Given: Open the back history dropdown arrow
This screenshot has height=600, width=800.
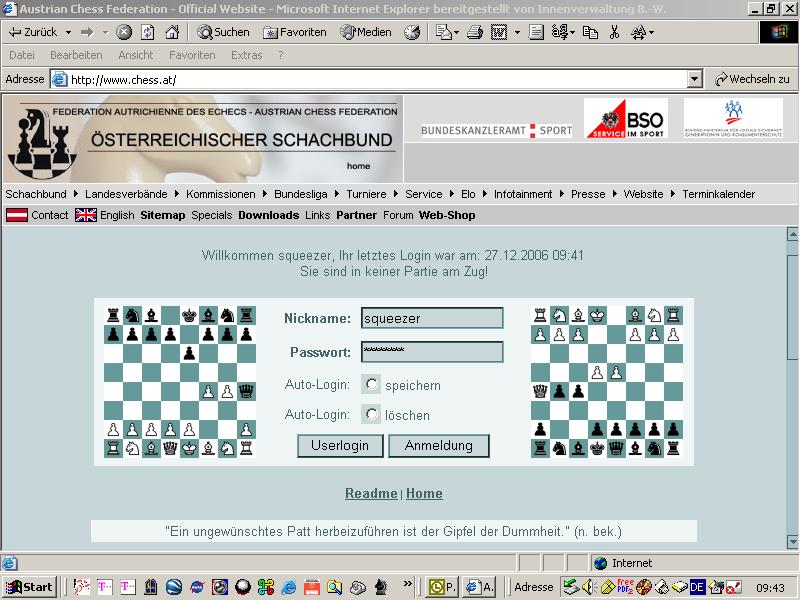Looking at the screenshot, I should coord(68,33).
